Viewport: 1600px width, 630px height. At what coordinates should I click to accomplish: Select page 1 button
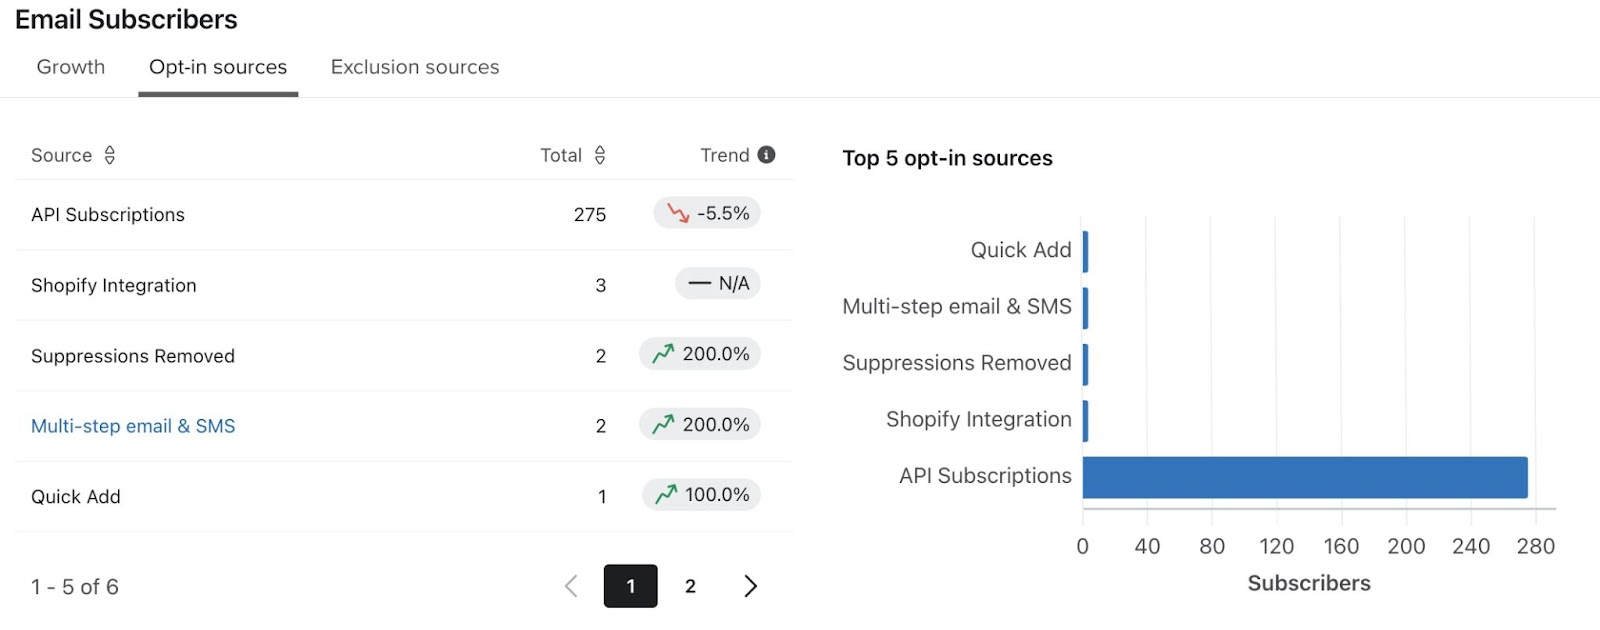coord(630,586)
